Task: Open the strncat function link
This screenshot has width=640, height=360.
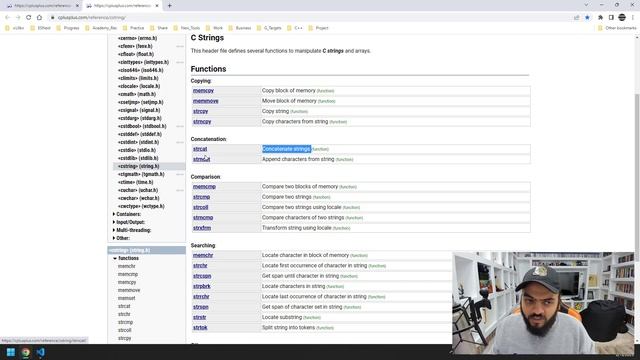Action: pos(202,159)
